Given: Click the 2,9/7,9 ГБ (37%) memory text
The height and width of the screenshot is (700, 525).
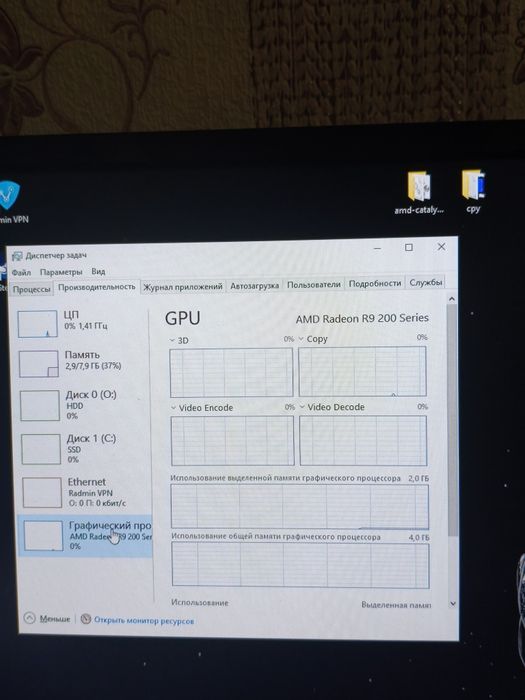Looking at the screenshot, I should (93, 366).
